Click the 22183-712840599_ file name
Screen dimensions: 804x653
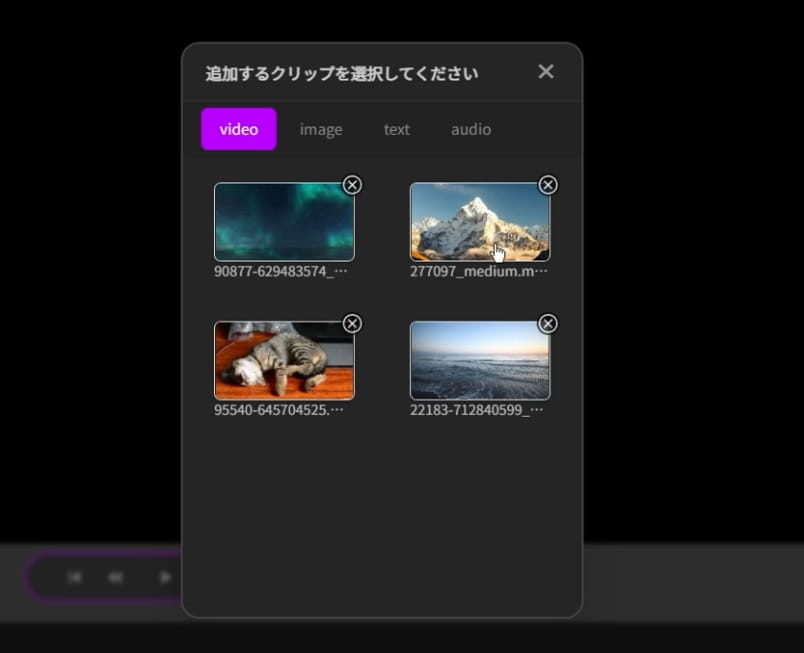(x=476, y=410)
